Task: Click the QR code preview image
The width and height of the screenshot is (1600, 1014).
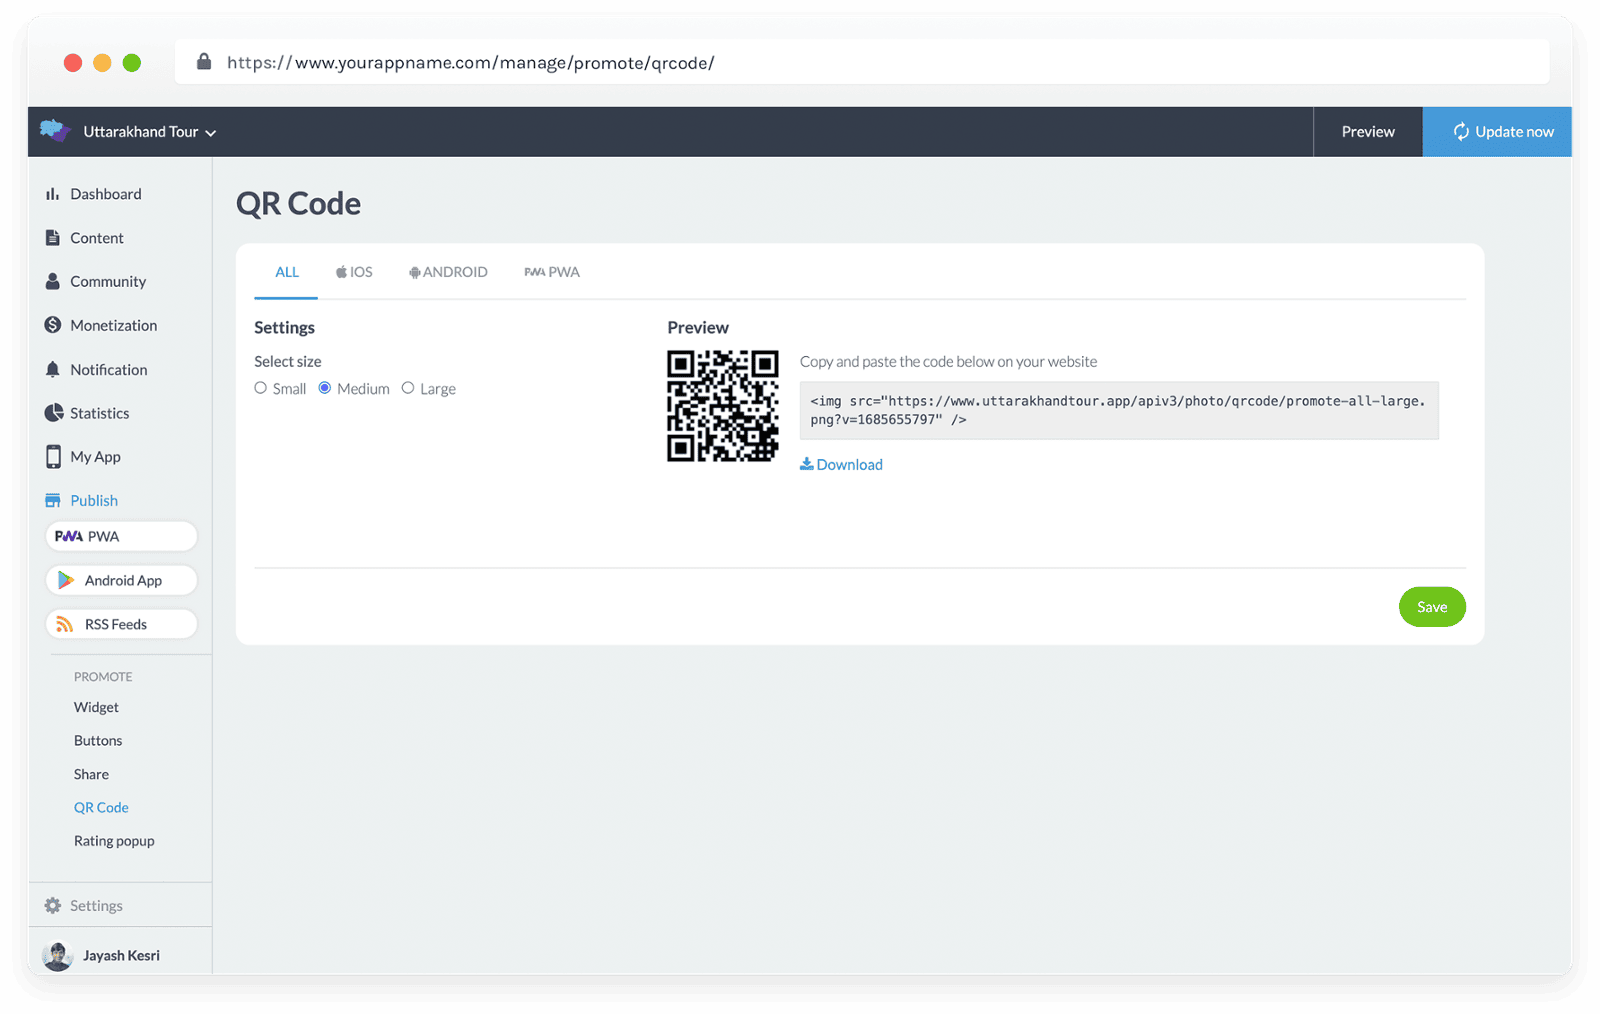Action: pyautogui.click(x=722, y=406)
